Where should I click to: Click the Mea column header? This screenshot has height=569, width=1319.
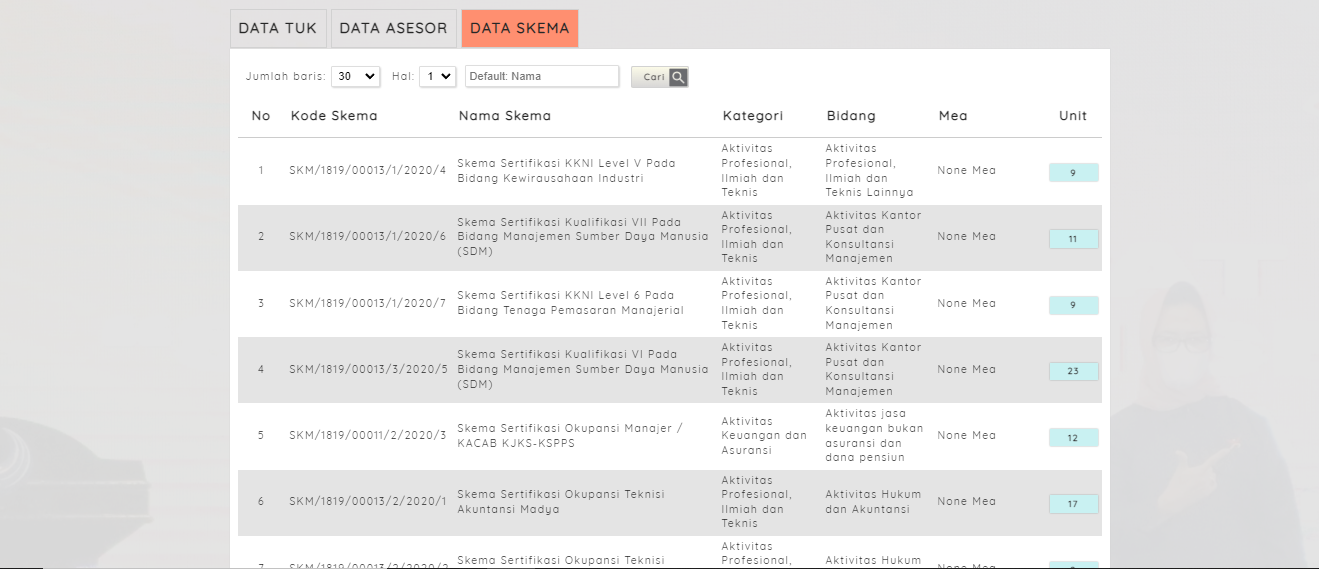pyautogui.click(x=953, y=116)
